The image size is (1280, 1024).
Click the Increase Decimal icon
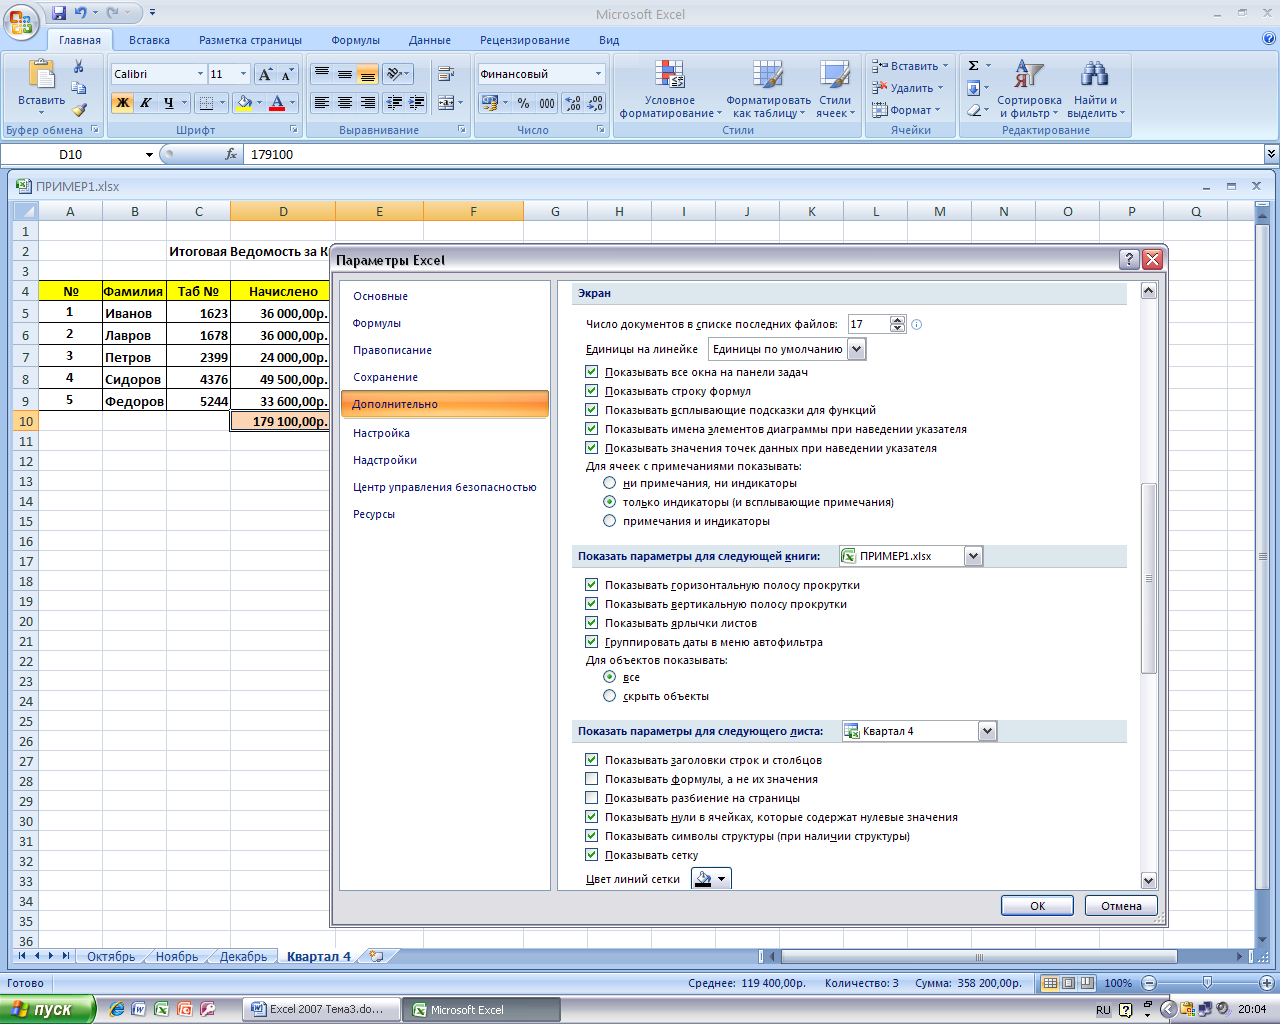(x=573, y=102)
